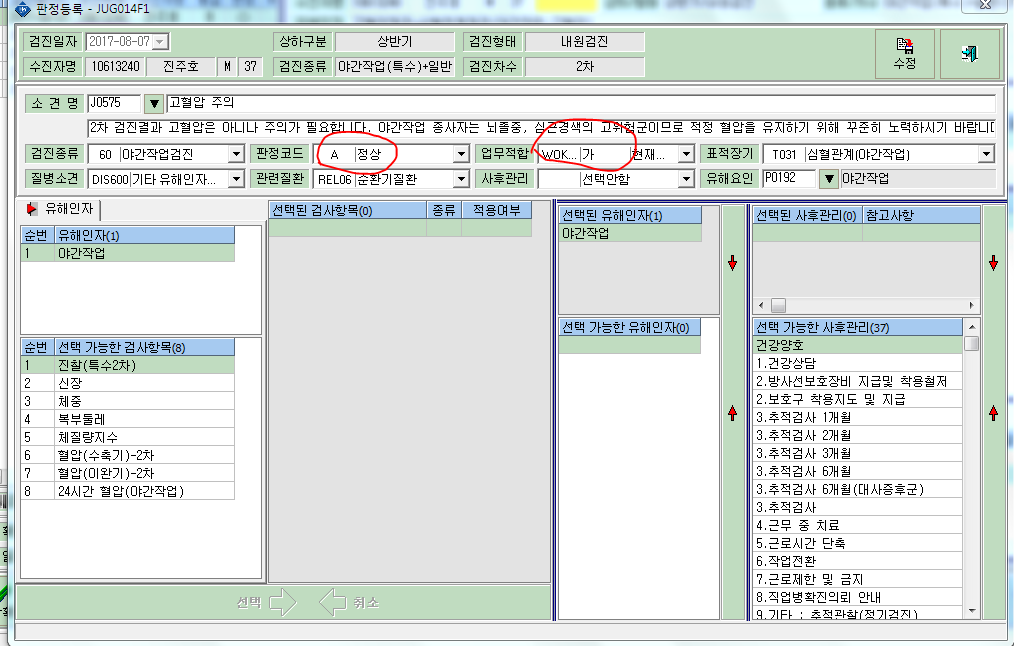This screenshot has width=1014, height=646.
Task: Click the red up arrow beside 유해인자 list
Action: click(732, 413)
